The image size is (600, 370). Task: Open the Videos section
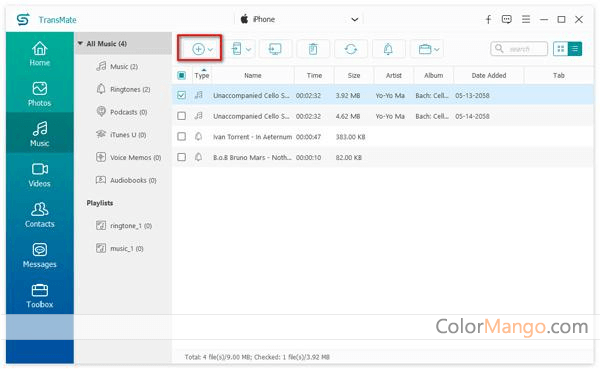click(39, 174)
